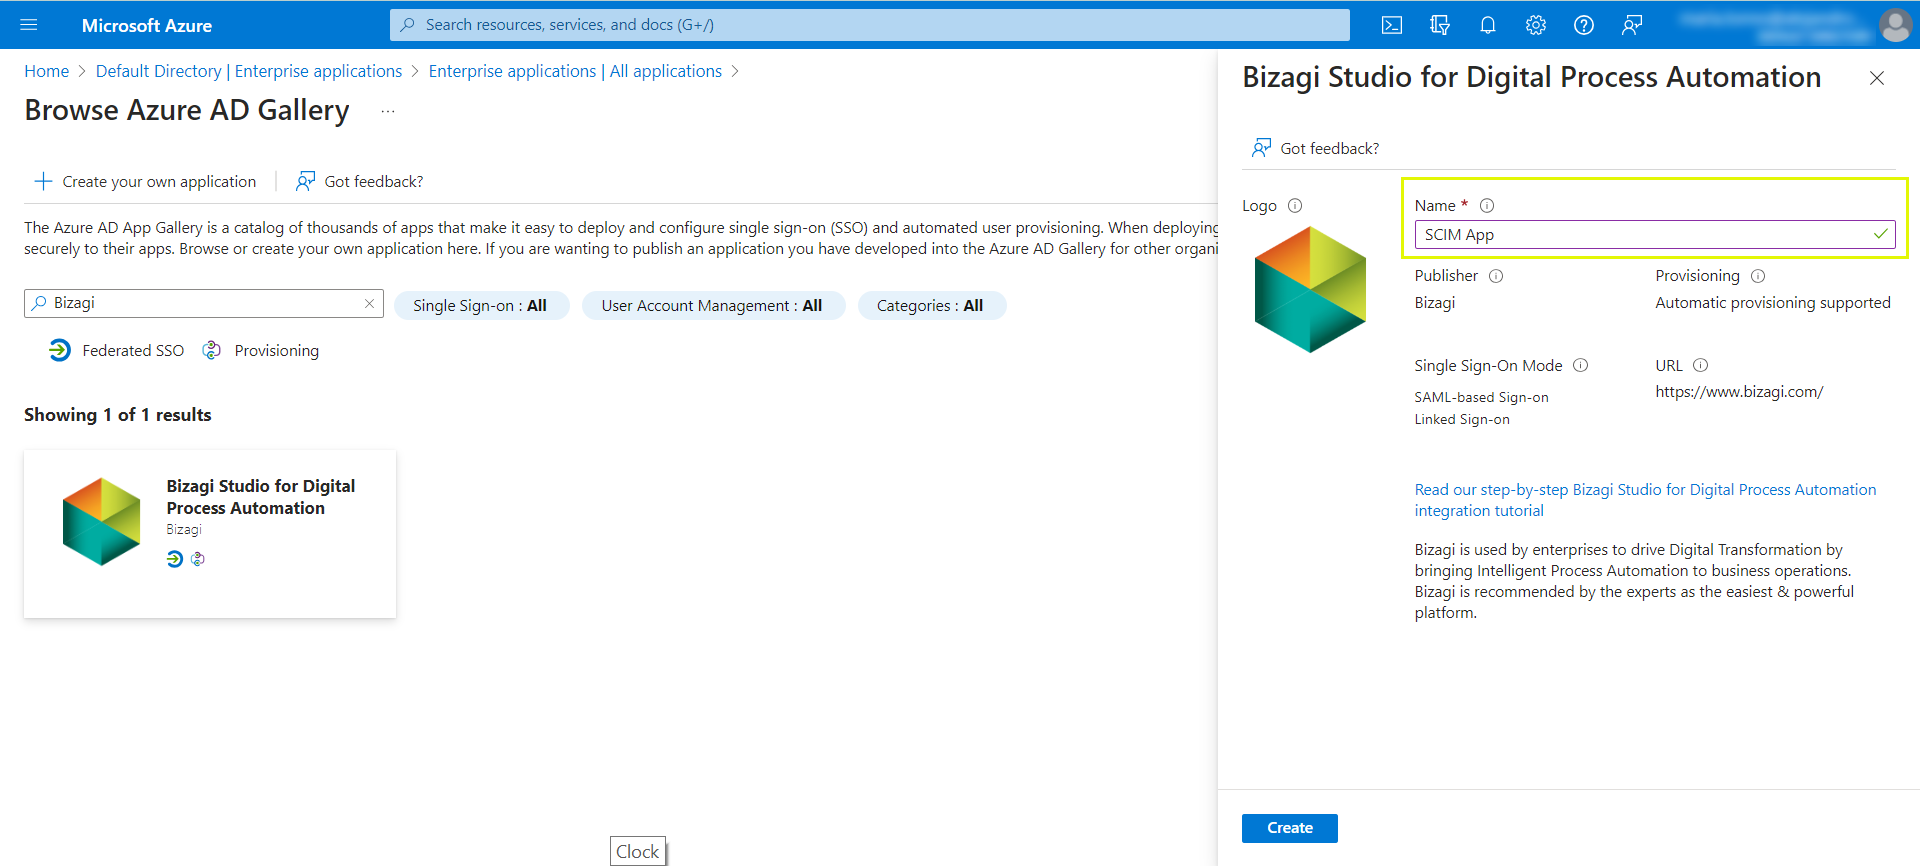This screenshot has width=1920, height=866.
Task: Go to Home breadcrumb
Action: pos(46,71)
